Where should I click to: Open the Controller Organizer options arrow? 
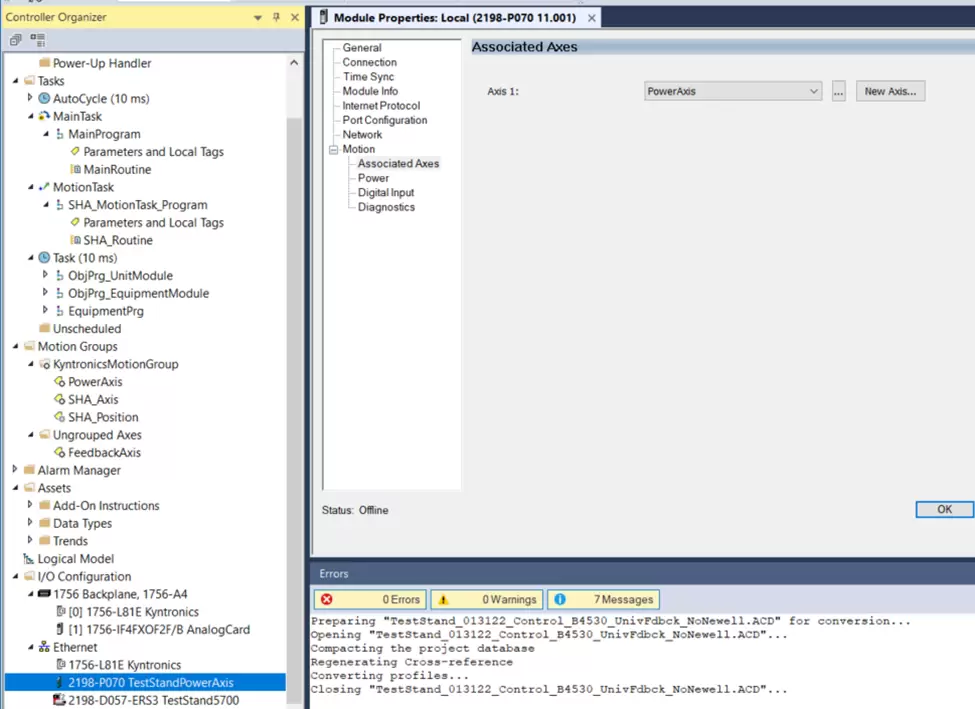pyautogui.click(x=258, y=17)
